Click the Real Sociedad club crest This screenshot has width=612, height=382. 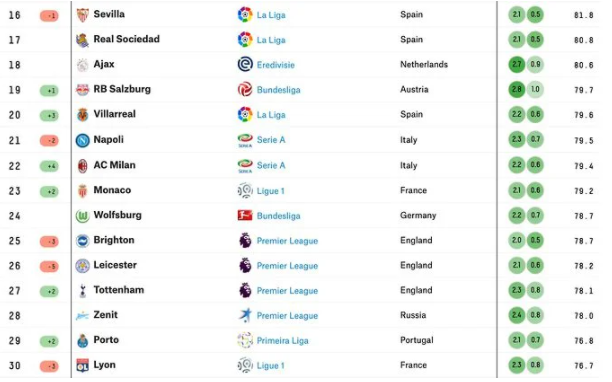(82, 40)
